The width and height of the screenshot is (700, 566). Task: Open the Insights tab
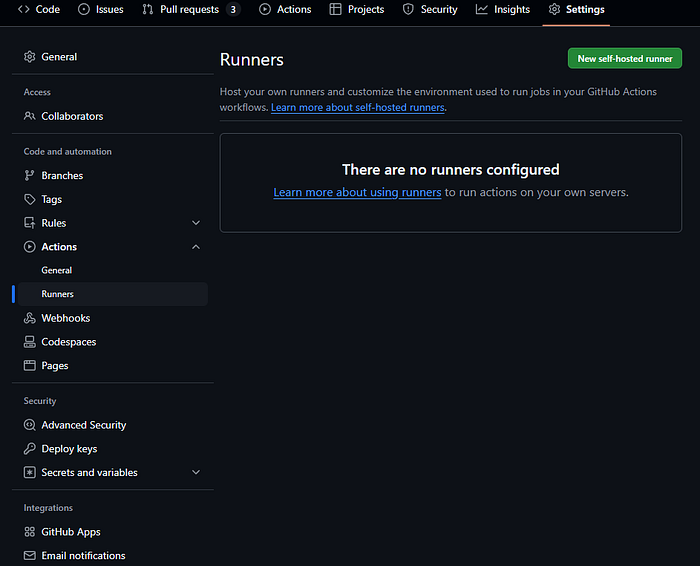coord(503,9)
